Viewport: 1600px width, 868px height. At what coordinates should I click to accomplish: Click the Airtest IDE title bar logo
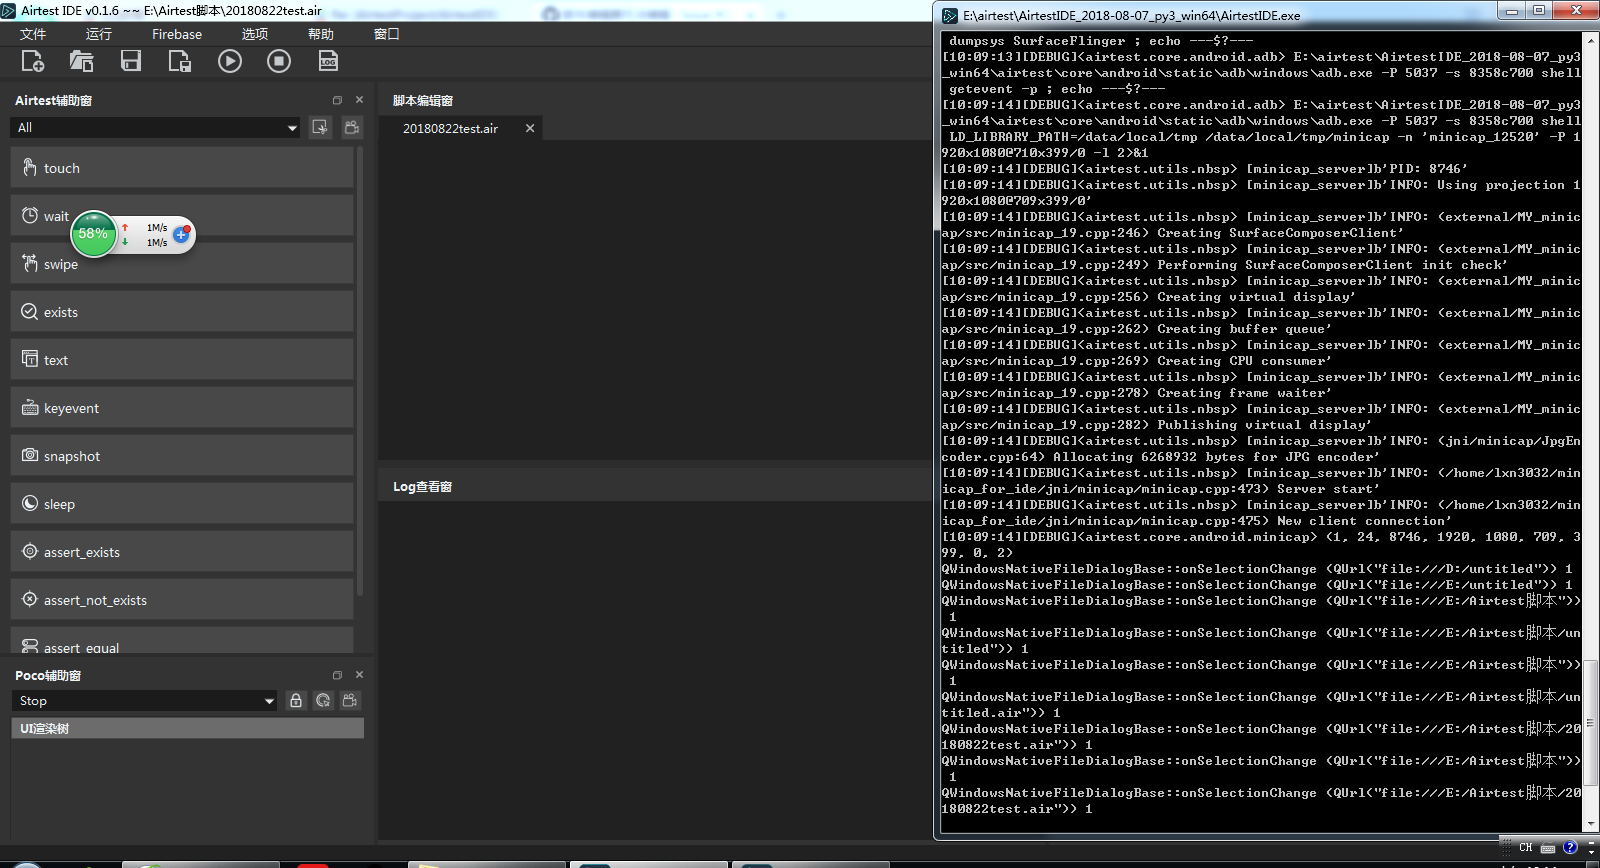[x=9, y=10]
